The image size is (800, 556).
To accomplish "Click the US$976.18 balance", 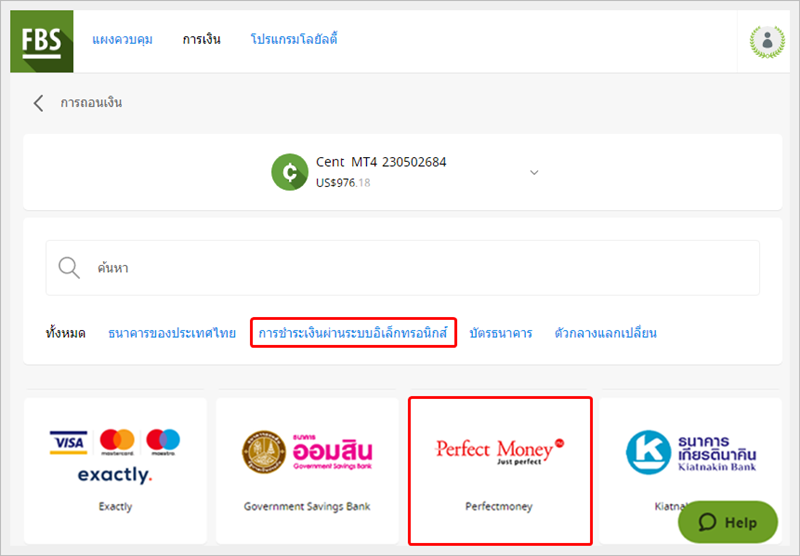I will tap(343, 183).
